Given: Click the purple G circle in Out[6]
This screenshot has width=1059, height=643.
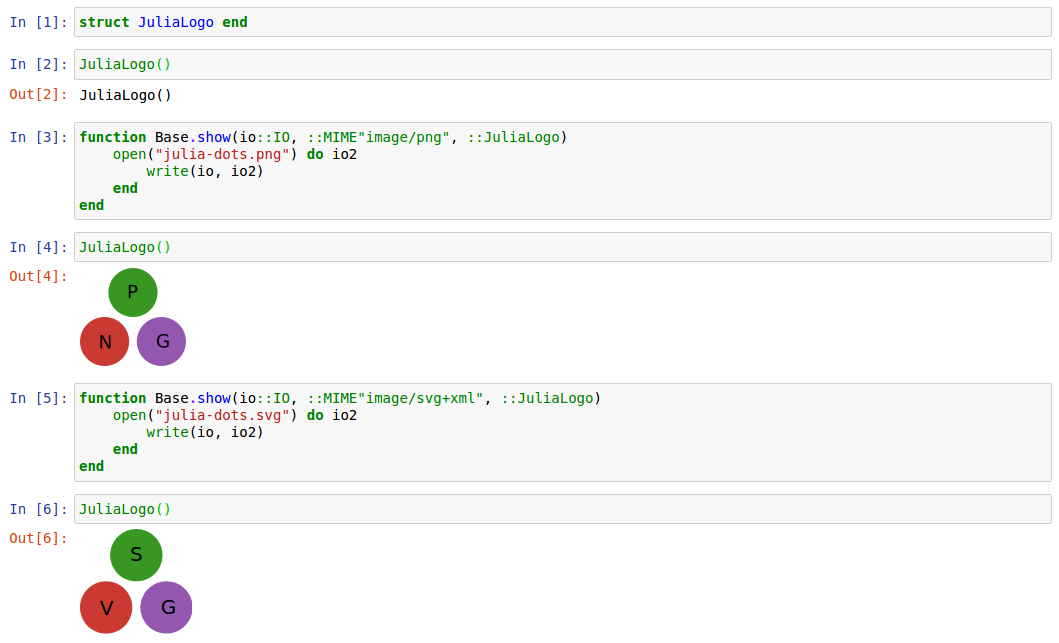Looking at the screenshot, I should pos(166,607).
